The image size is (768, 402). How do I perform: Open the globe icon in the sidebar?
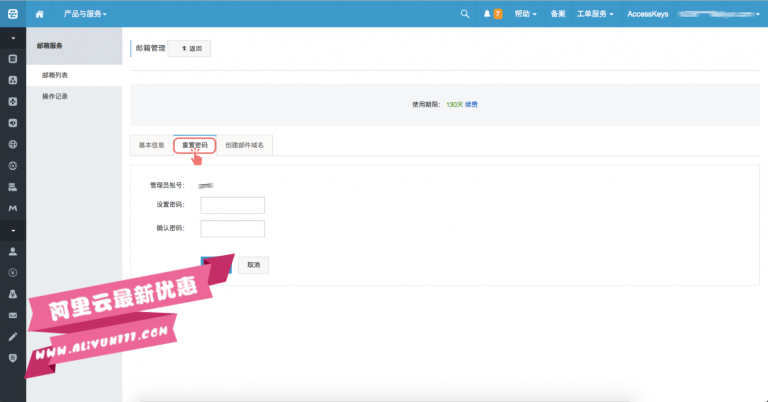coord(13,144)
